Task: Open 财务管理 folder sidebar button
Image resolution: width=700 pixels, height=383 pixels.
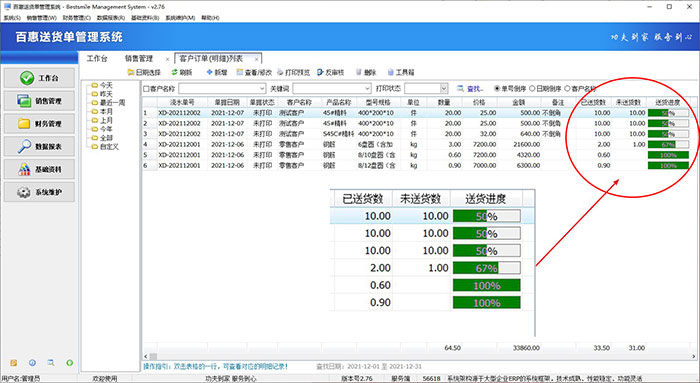Action: click(39, 124)
